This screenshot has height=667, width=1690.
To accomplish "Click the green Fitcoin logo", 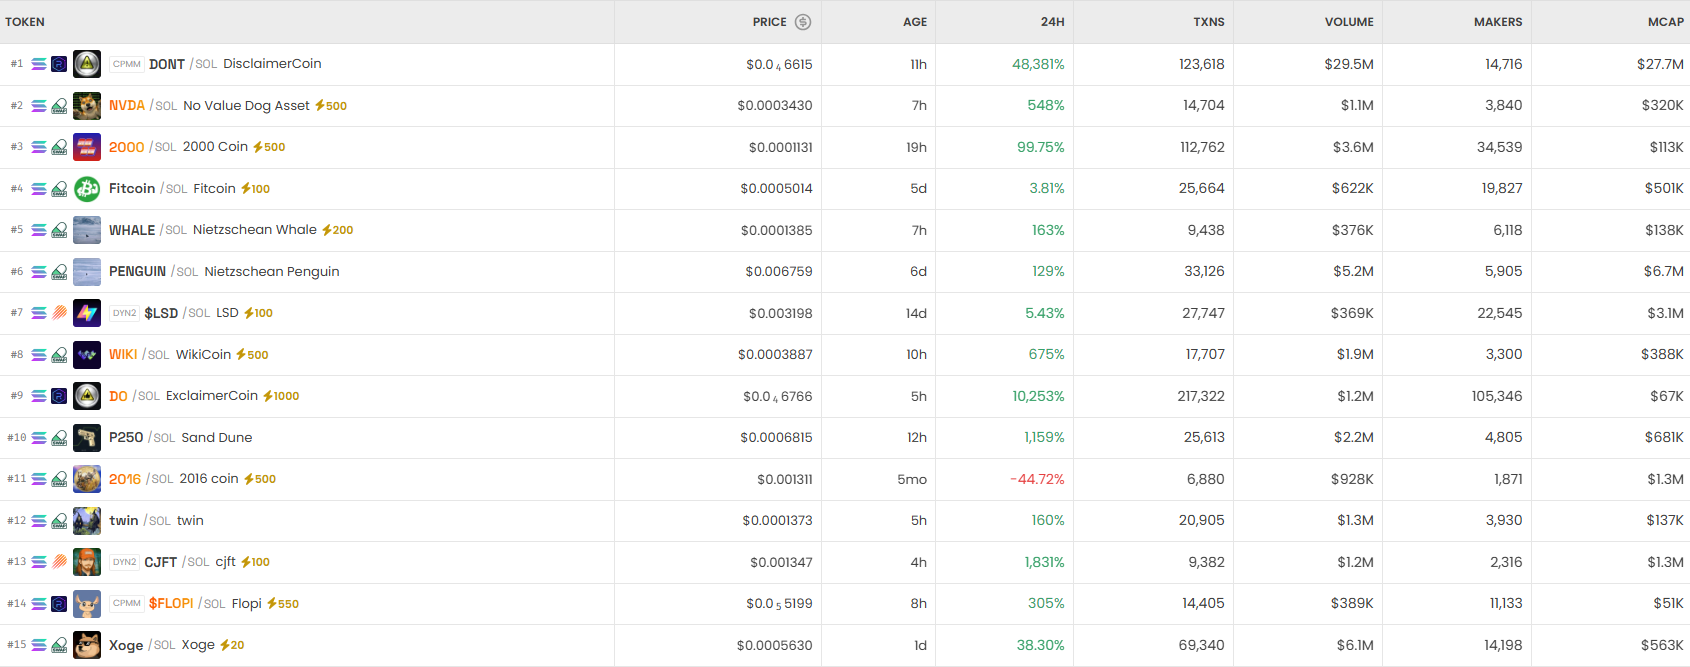I will pyautogui.click(x=87, y=188).
